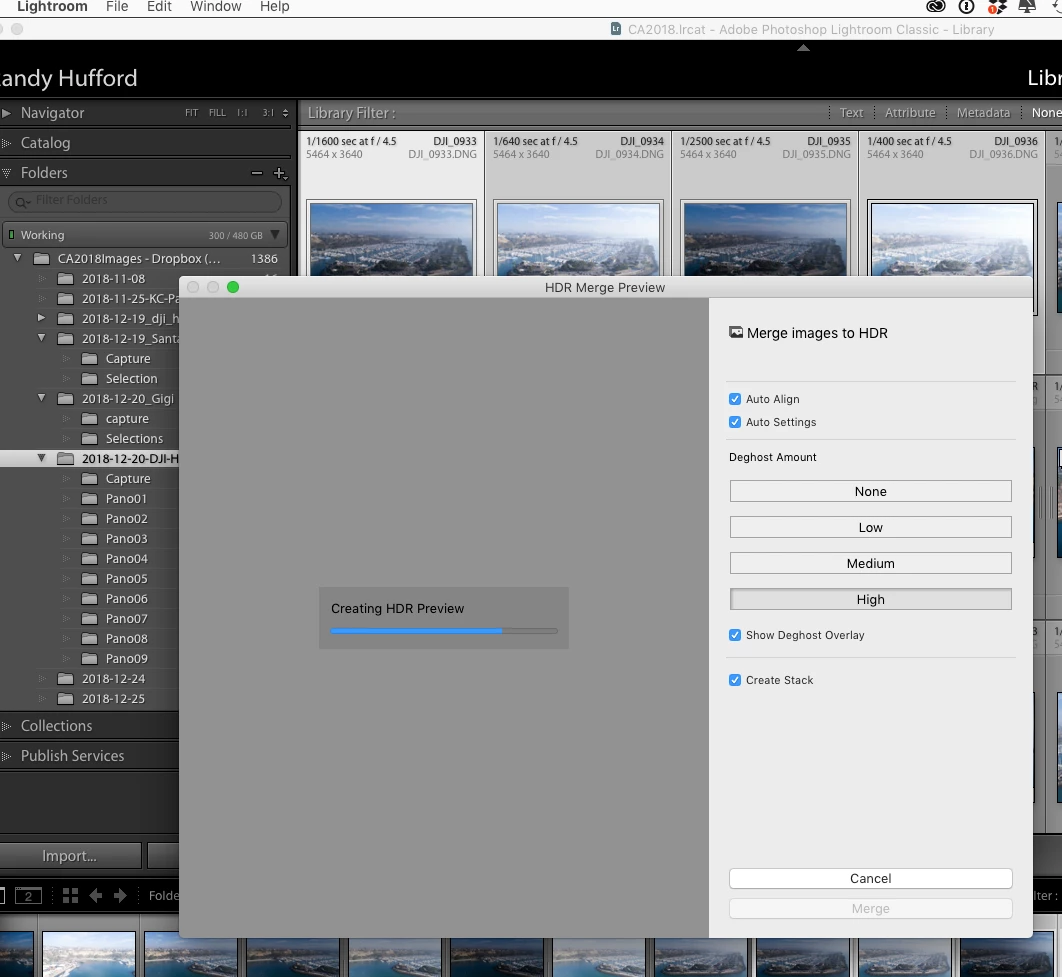Open the Working volume dropdown arrow
Screen dimensions: 1062x977
275,235
